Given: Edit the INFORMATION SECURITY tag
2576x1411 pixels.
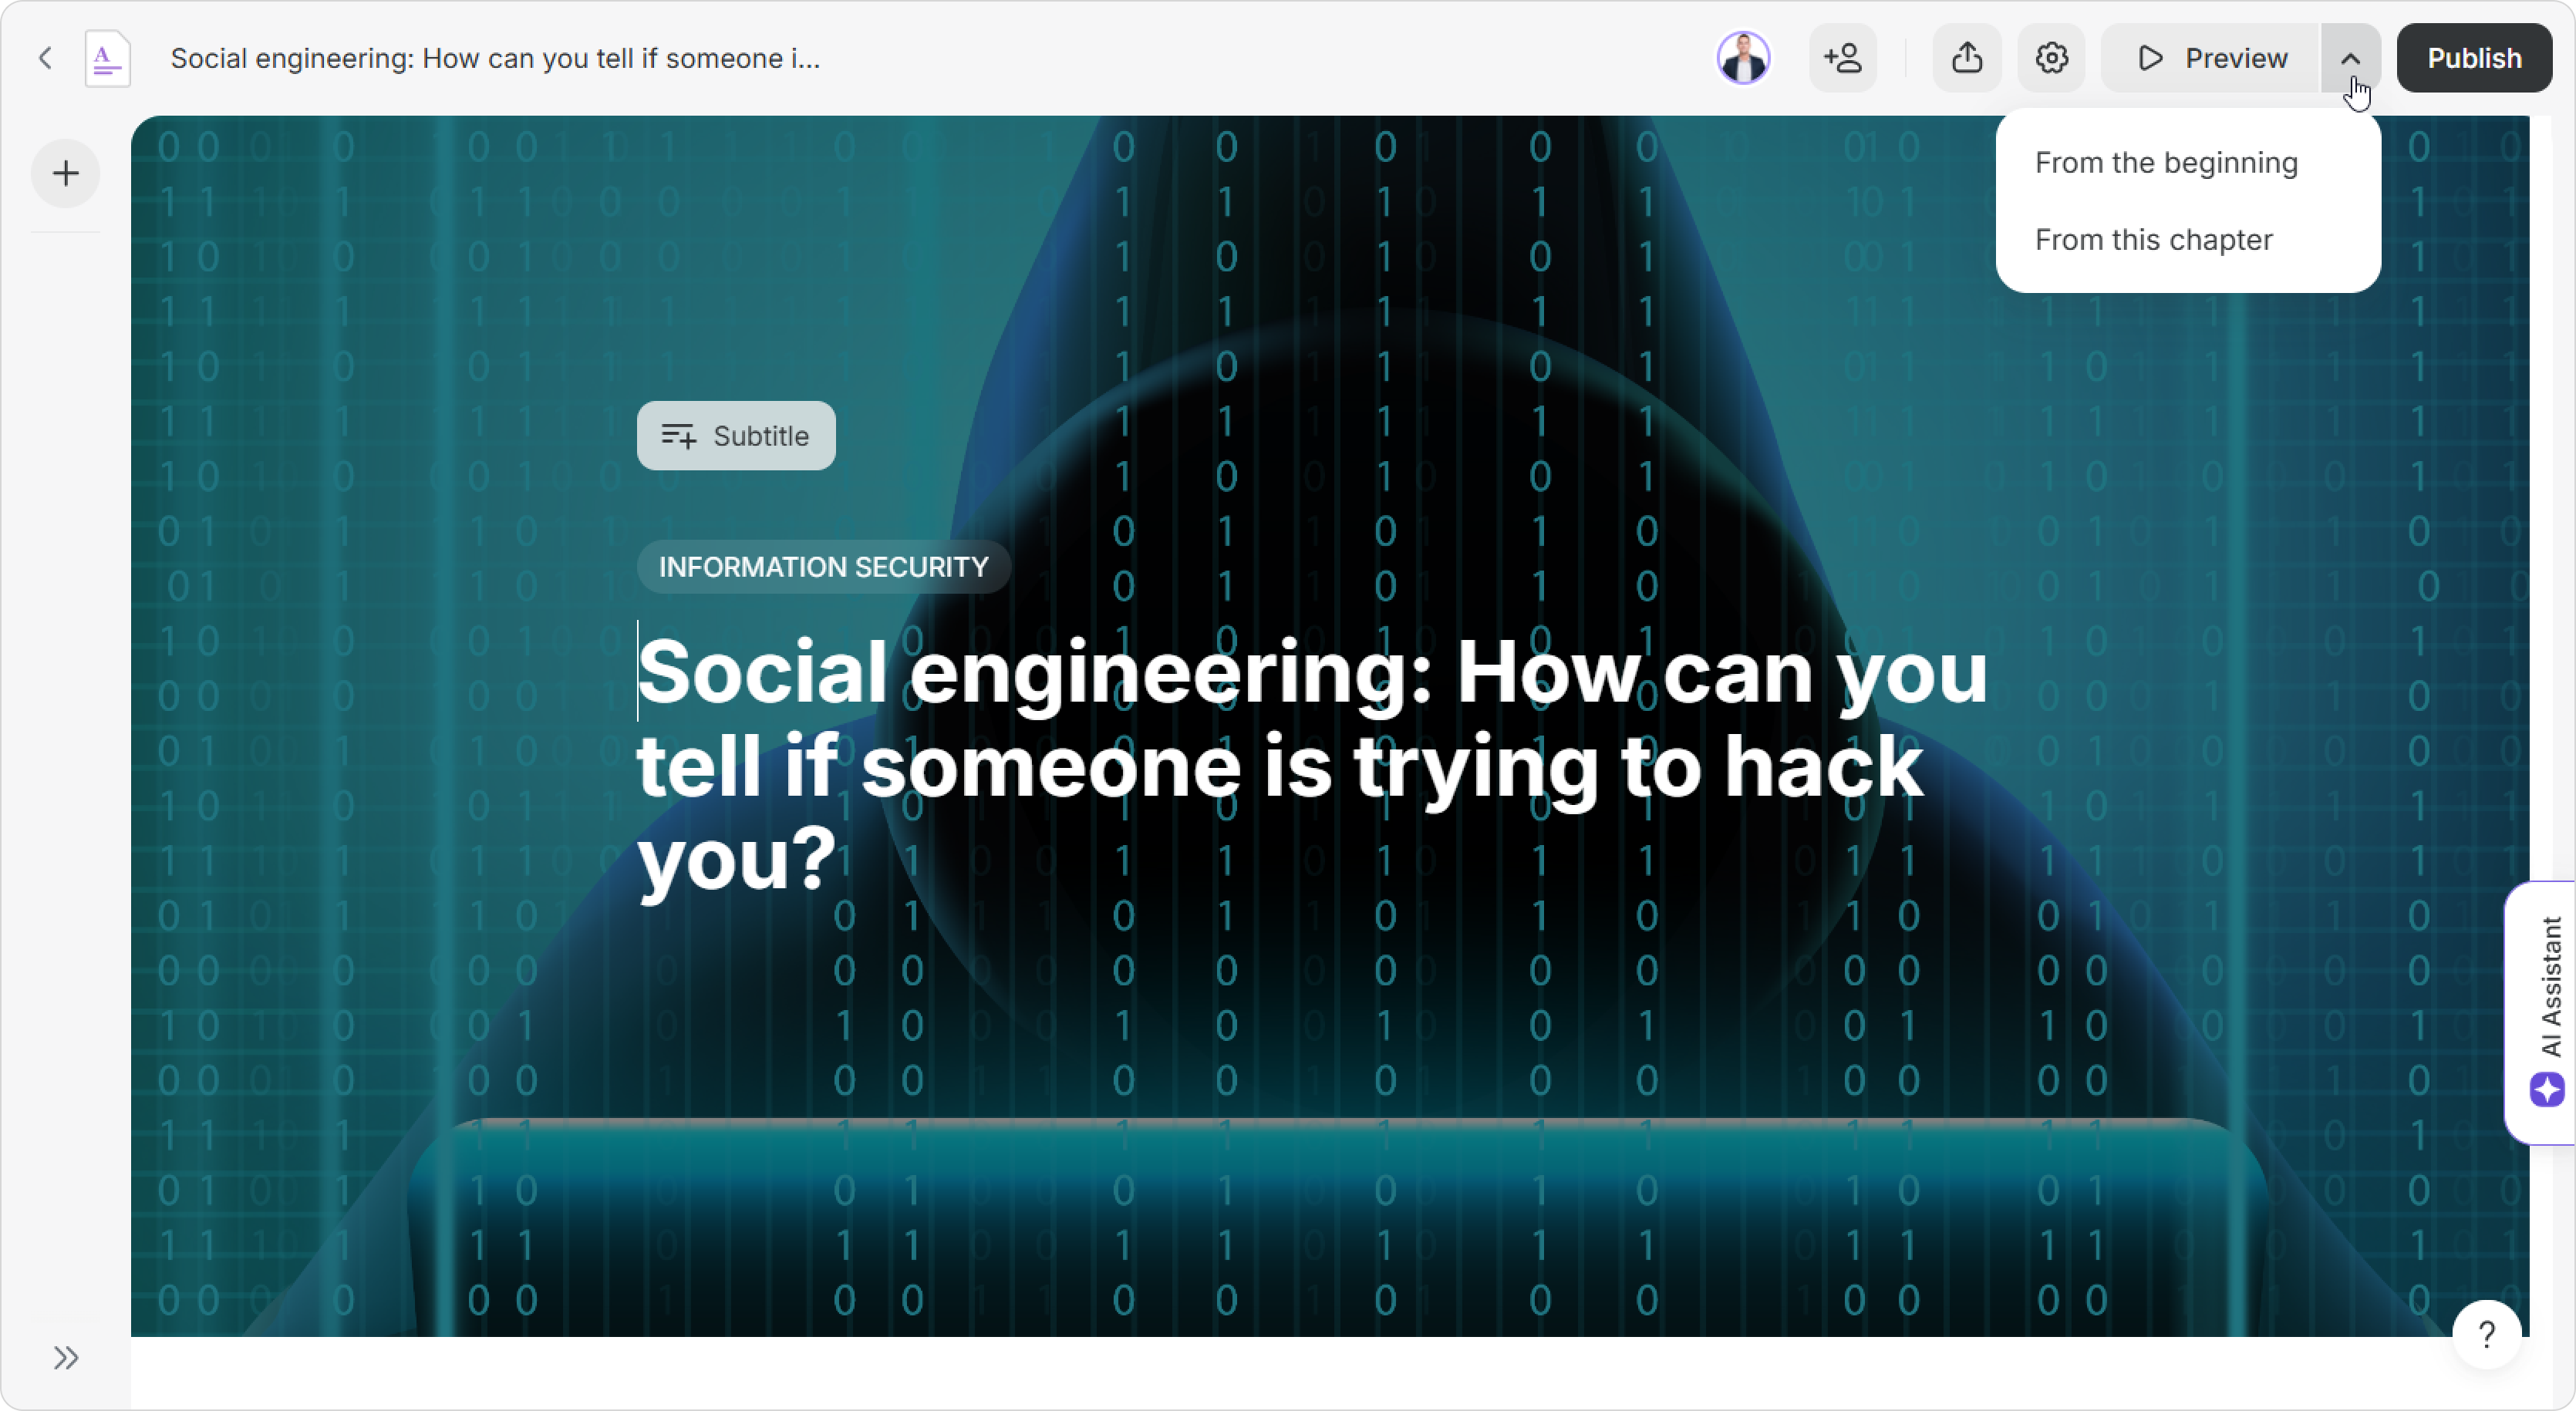Looking at the screenshot, I should [x=823, y=567].
